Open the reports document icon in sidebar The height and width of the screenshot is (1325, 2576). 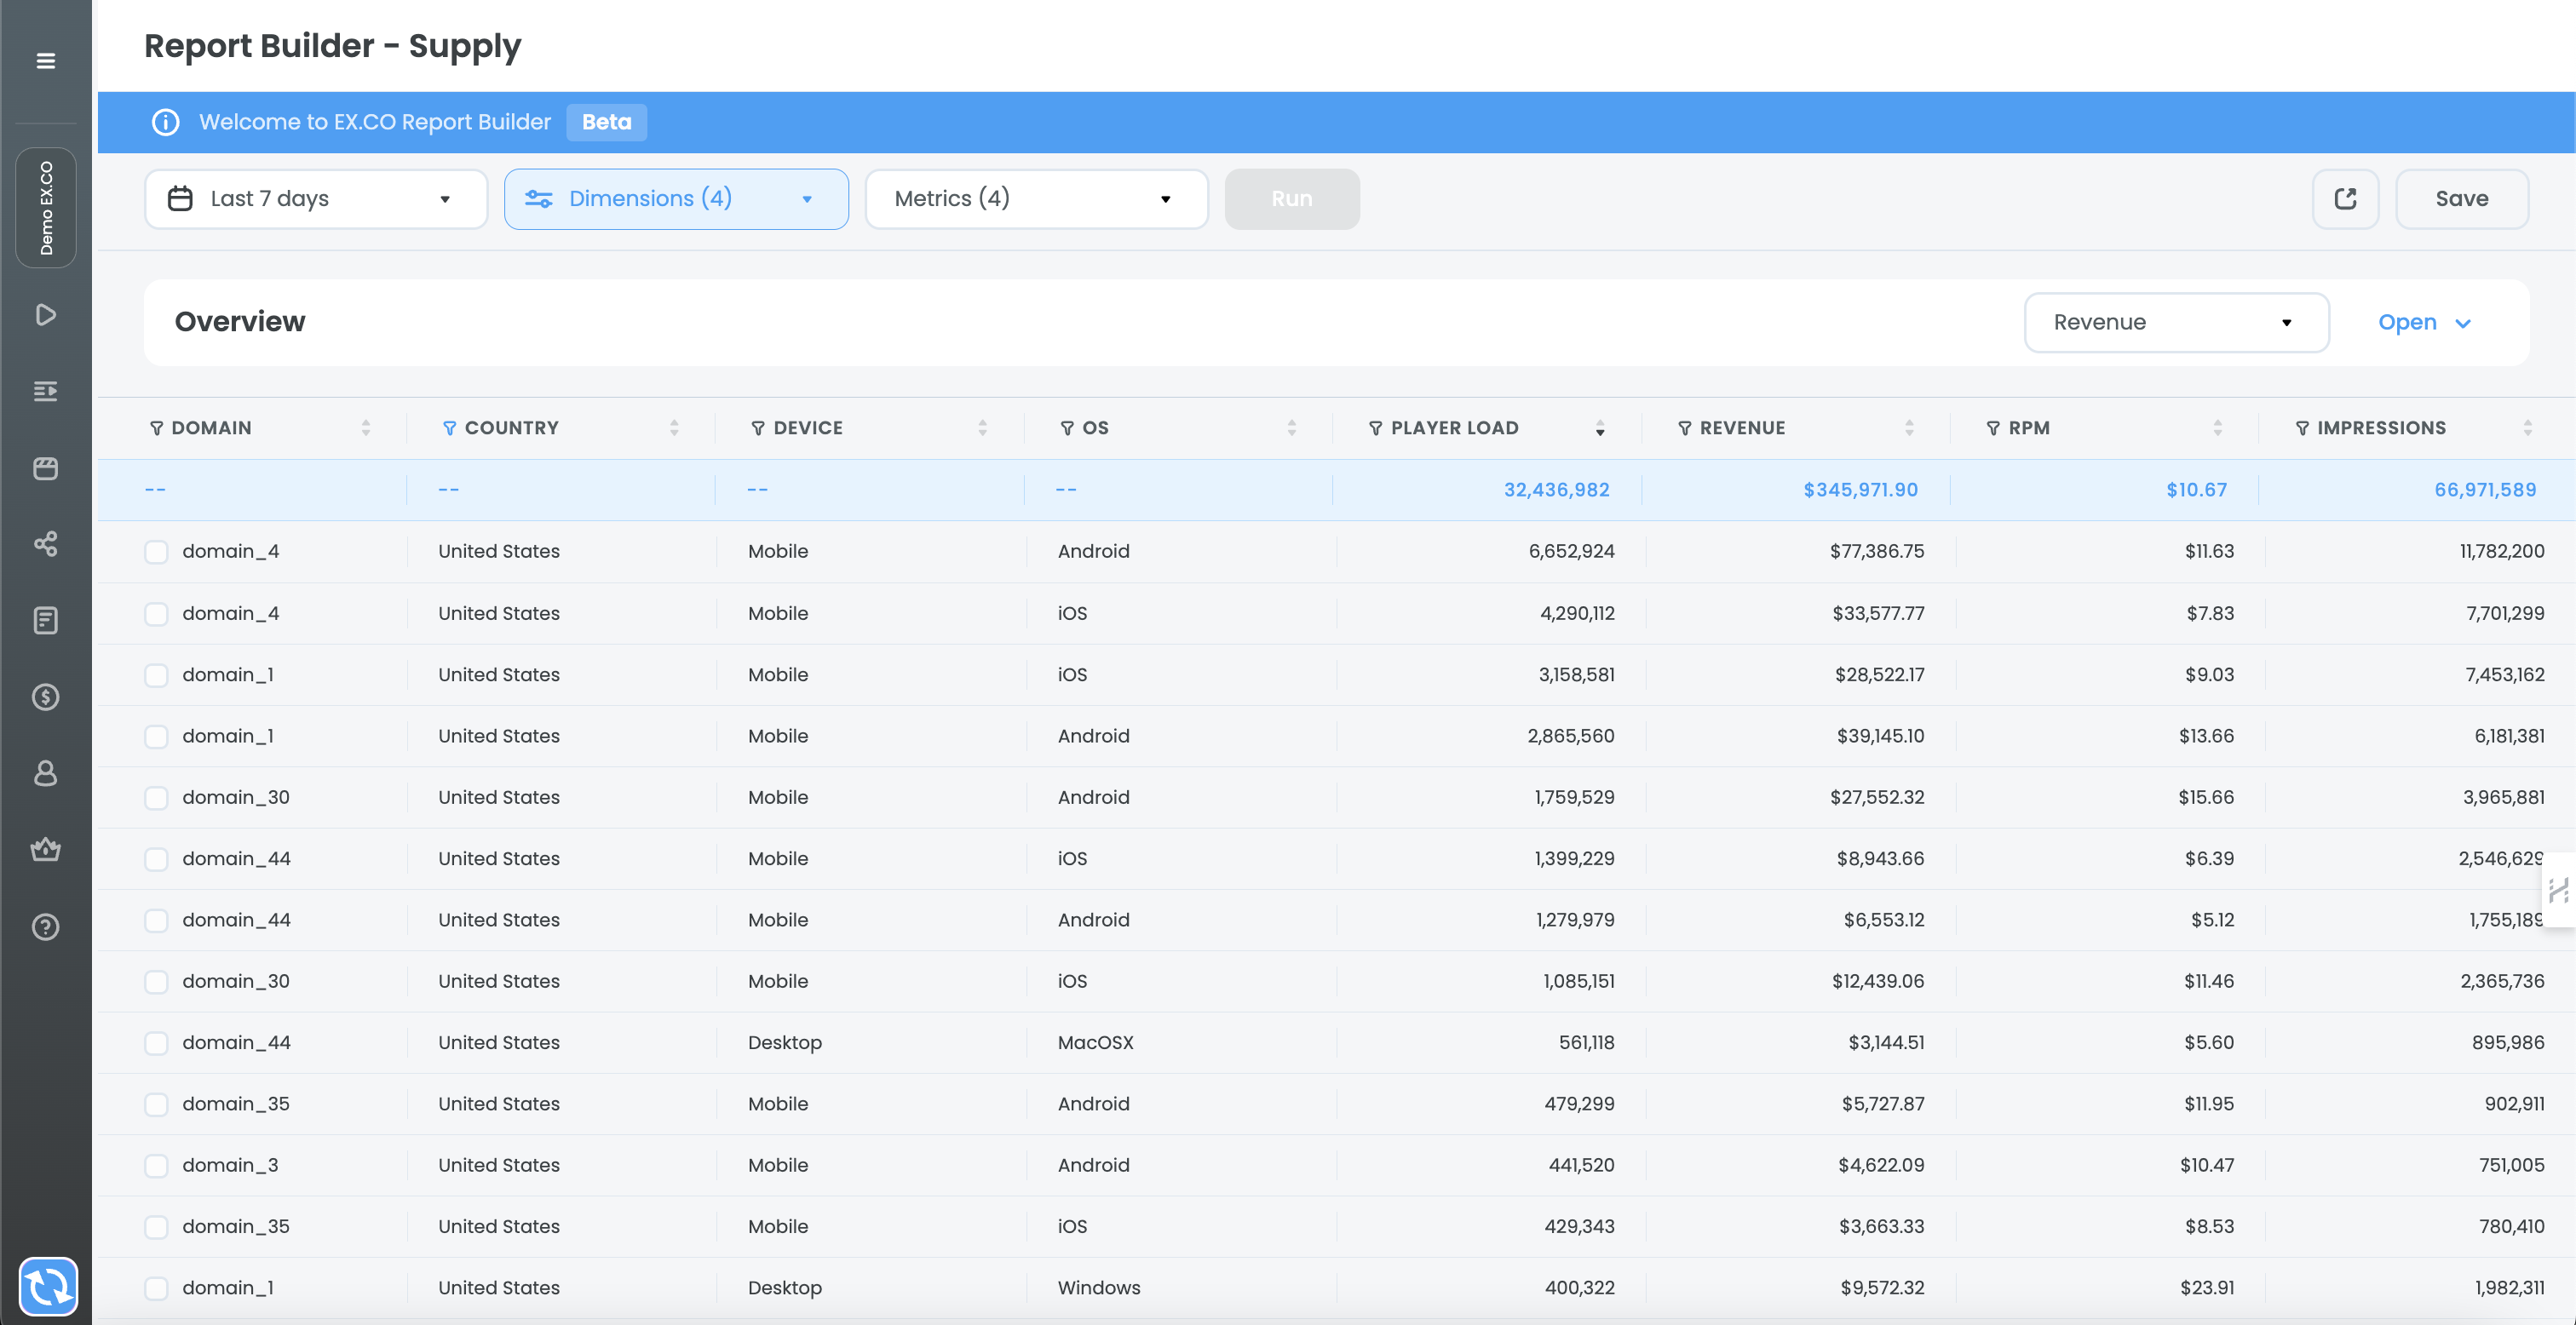(46, 621)
